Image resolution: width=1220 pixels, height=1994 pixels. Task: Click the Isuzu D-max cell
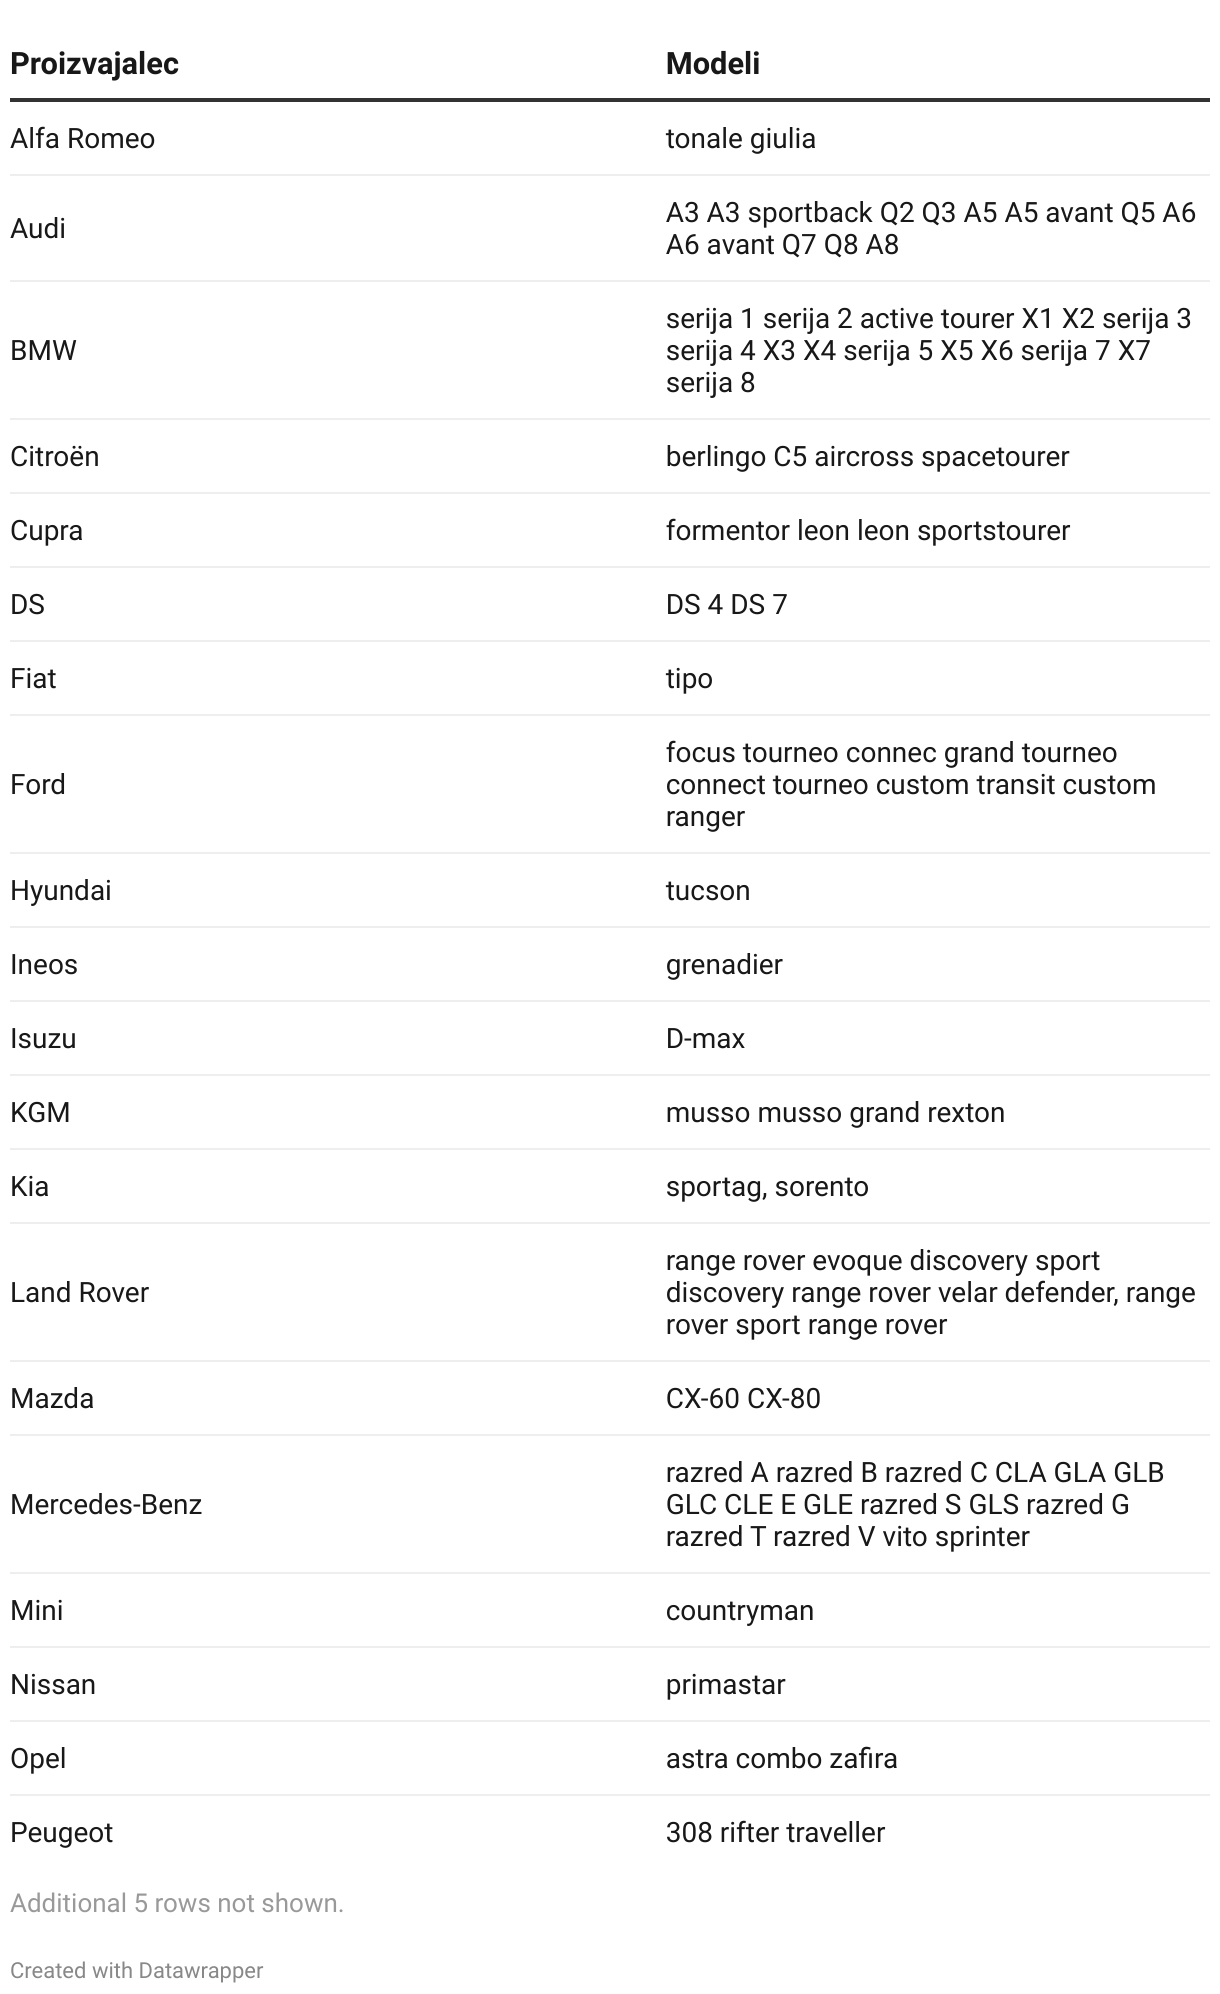[x=705, y=1039]
